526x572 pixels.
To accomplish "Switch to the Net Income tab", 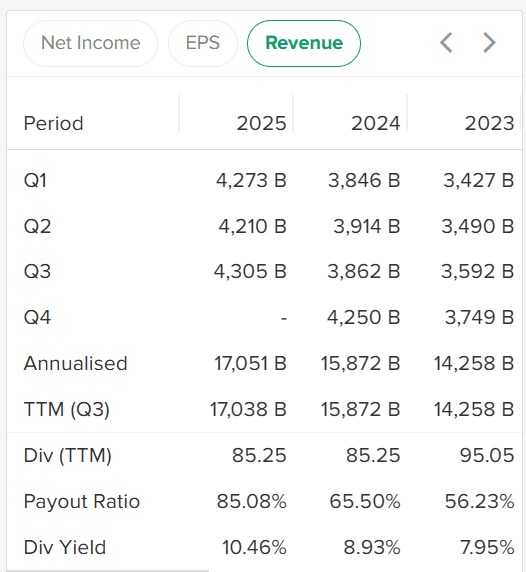I will pos(90,43).
